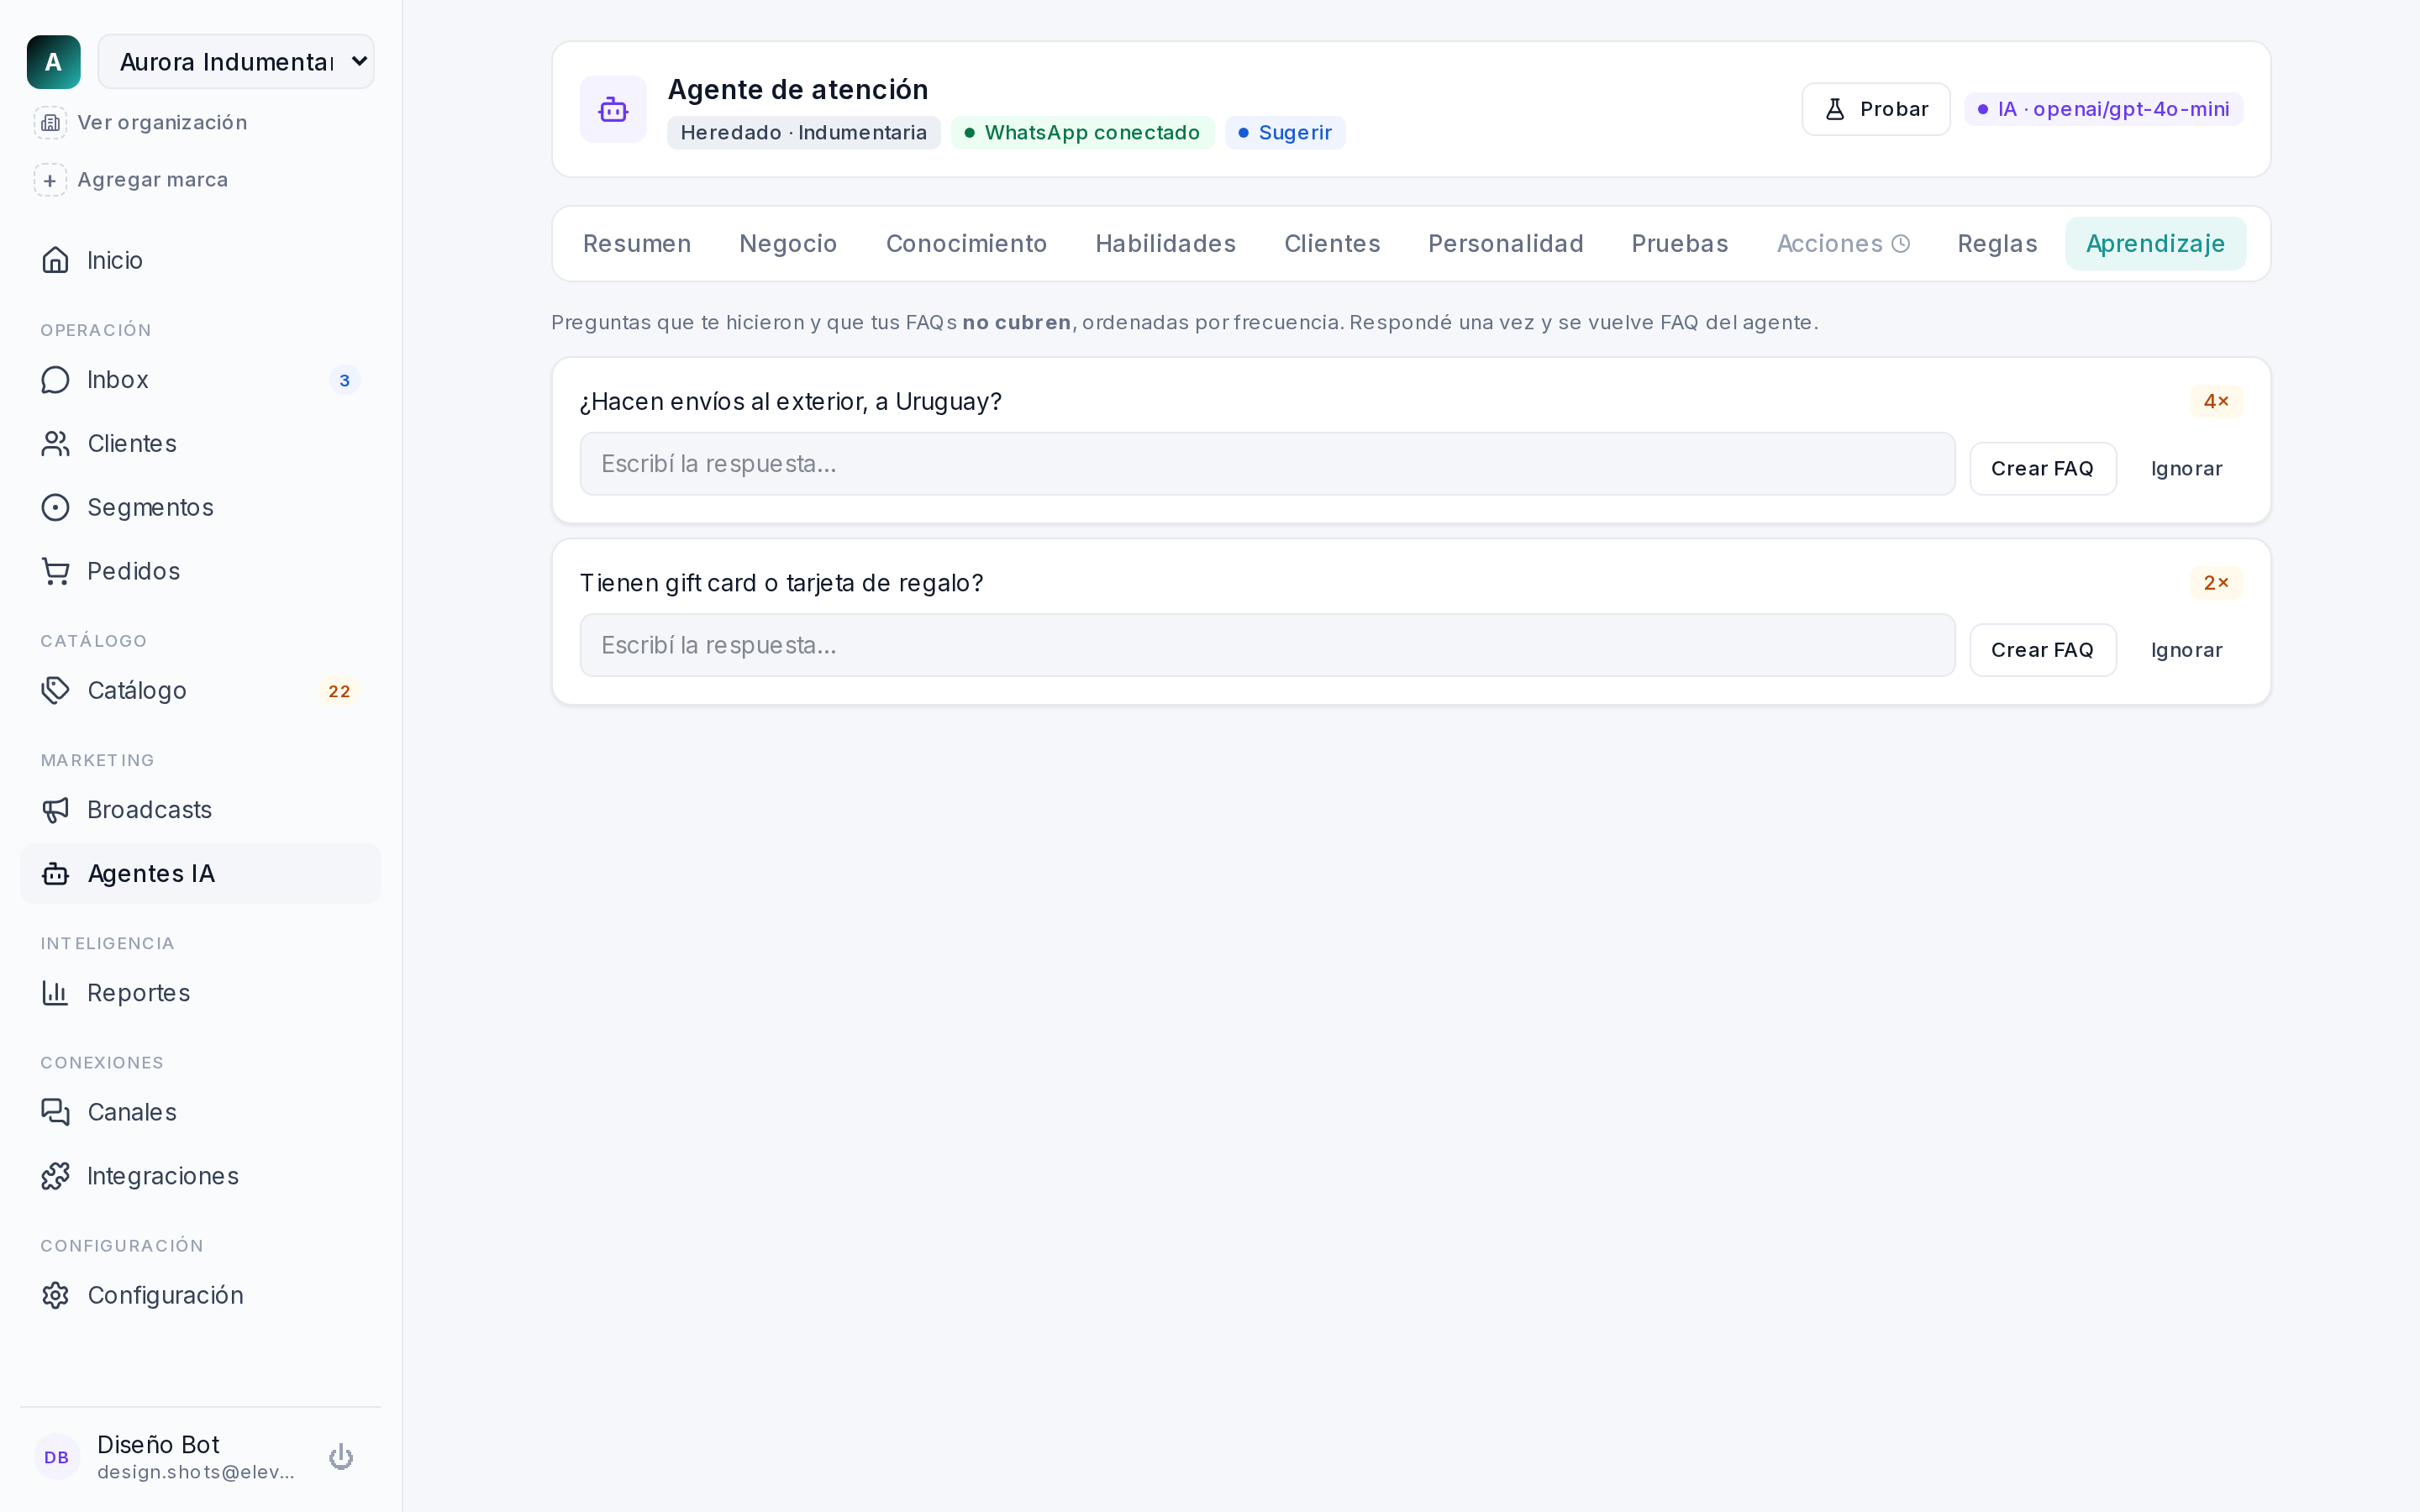This screenshot has width=2420, height=1512.
Task: Click the WhatsApp conectado status badge
Action: (1083, 133)
